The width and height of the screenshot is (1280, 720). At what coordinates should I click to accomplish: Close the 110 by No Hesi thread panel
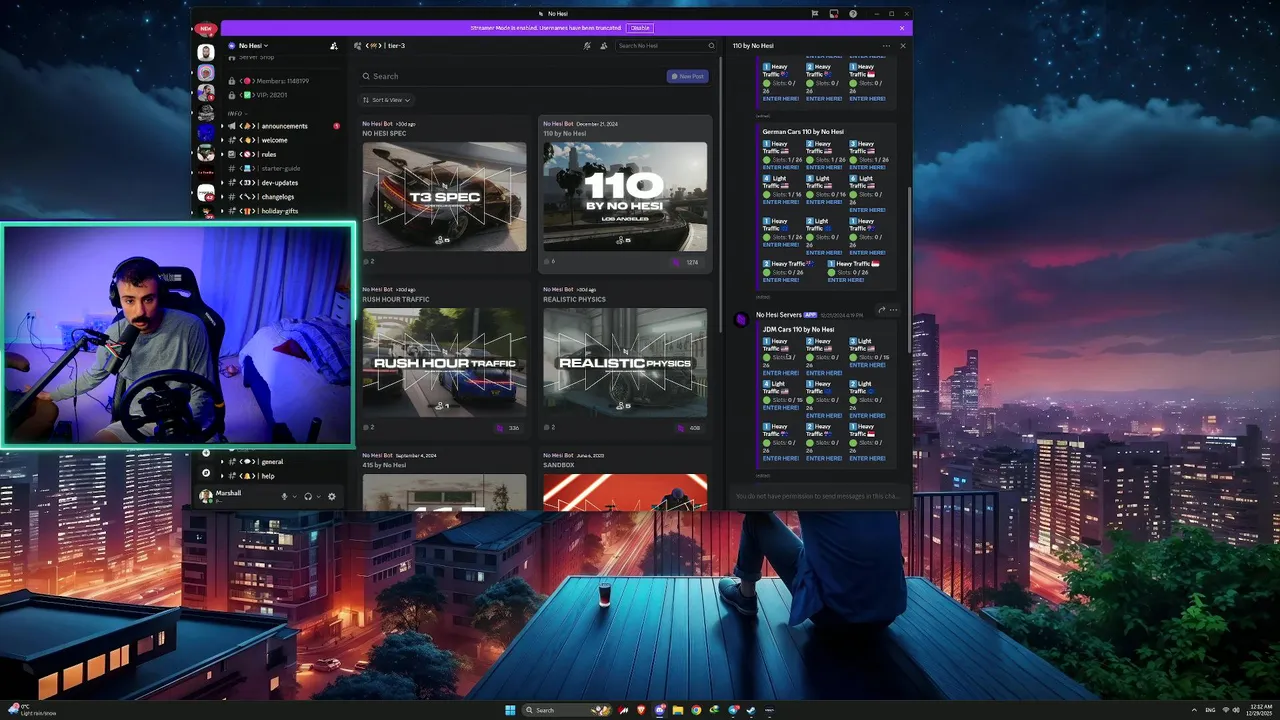(902, 46)
